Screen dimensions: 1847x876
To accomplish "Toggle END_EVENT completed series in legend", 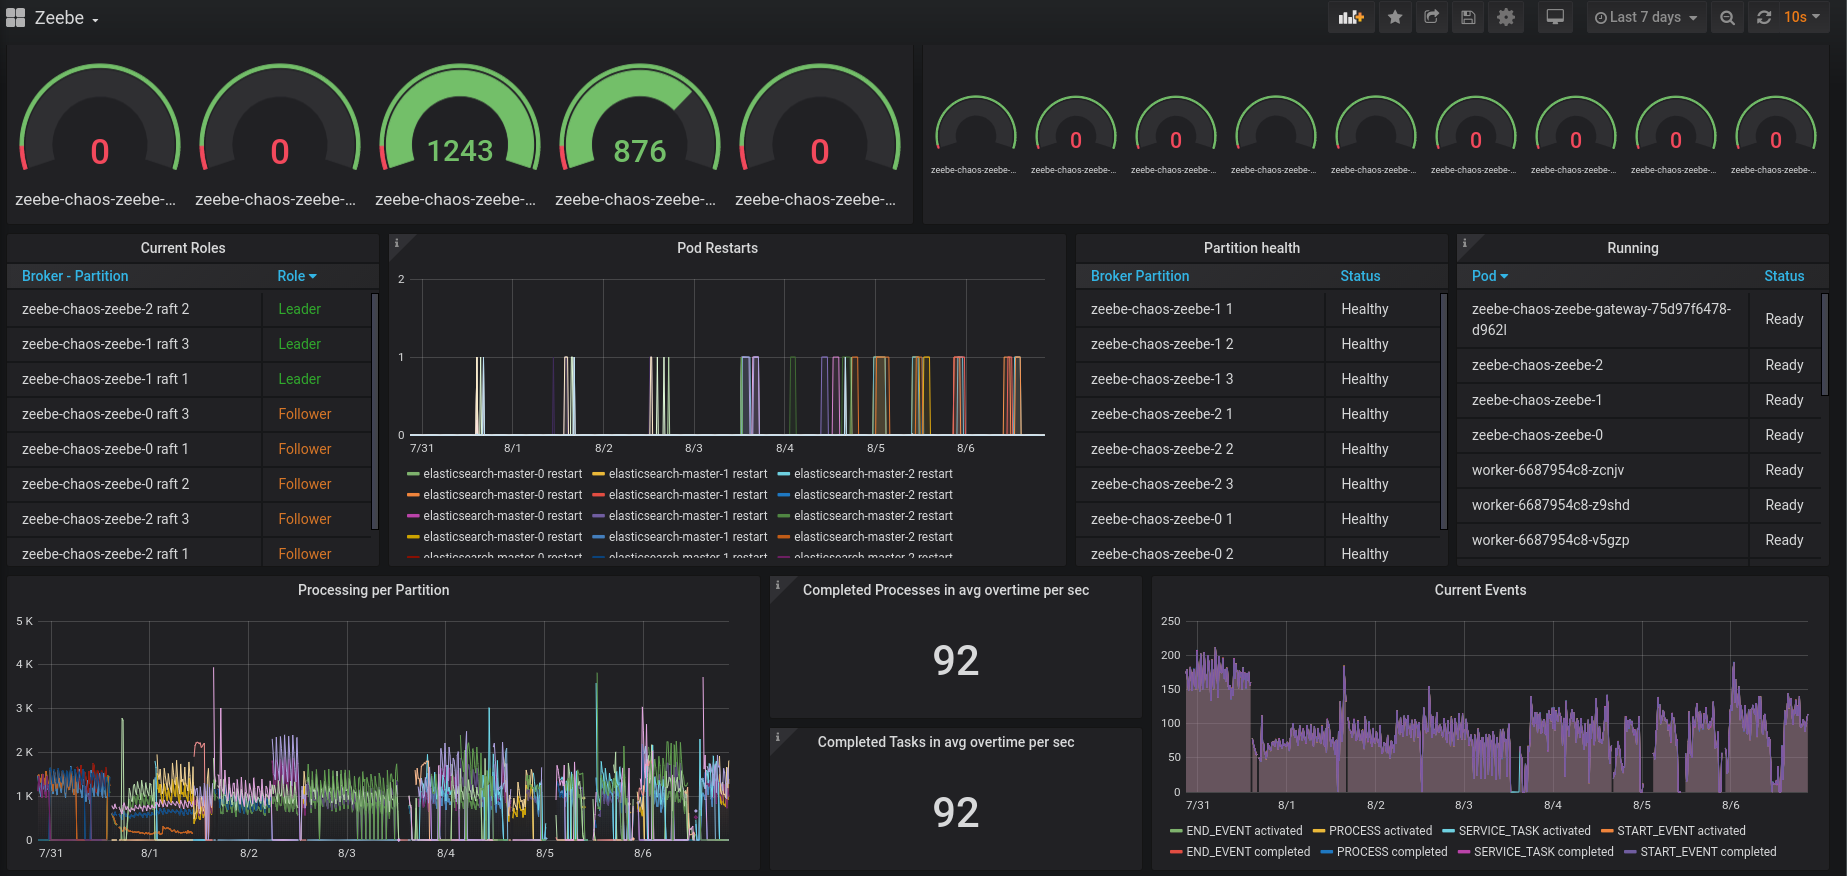I will tap(1248, 852).
